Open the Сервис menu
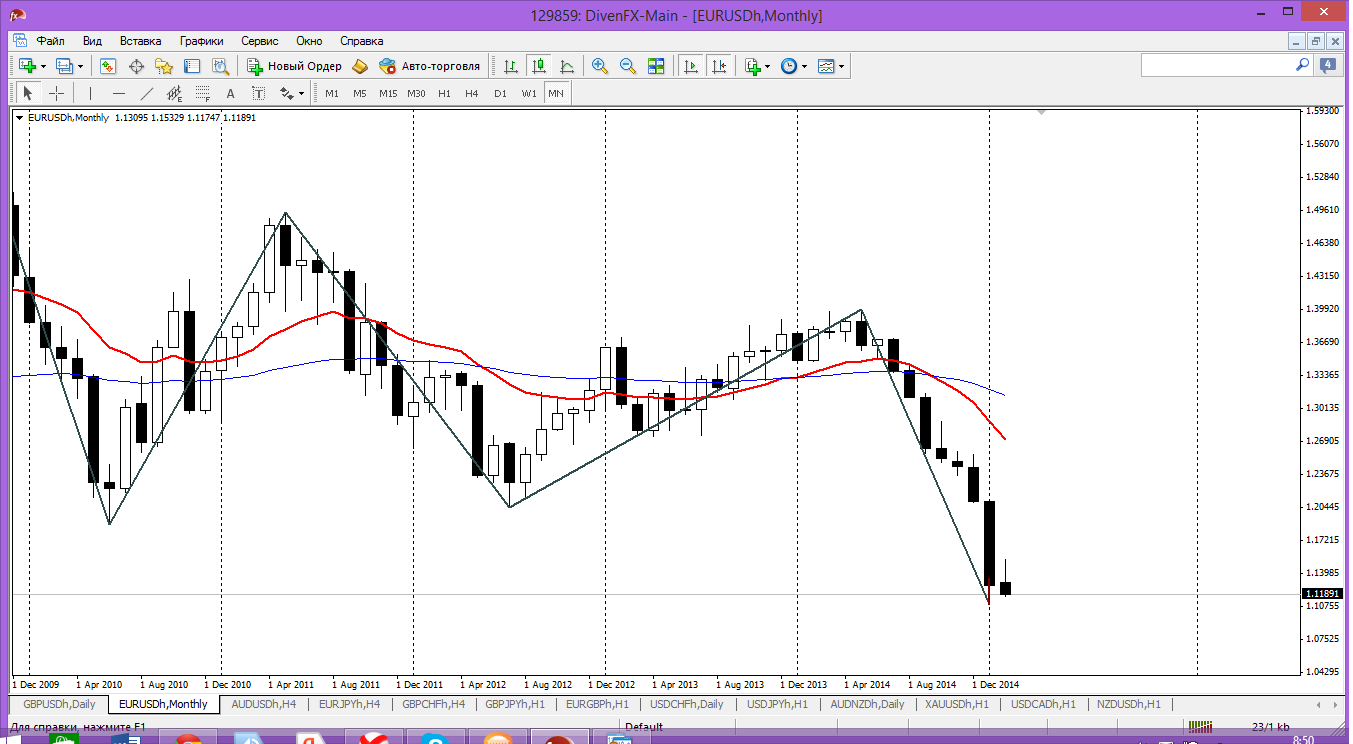 pyautogui.click(x=259, y=41)
